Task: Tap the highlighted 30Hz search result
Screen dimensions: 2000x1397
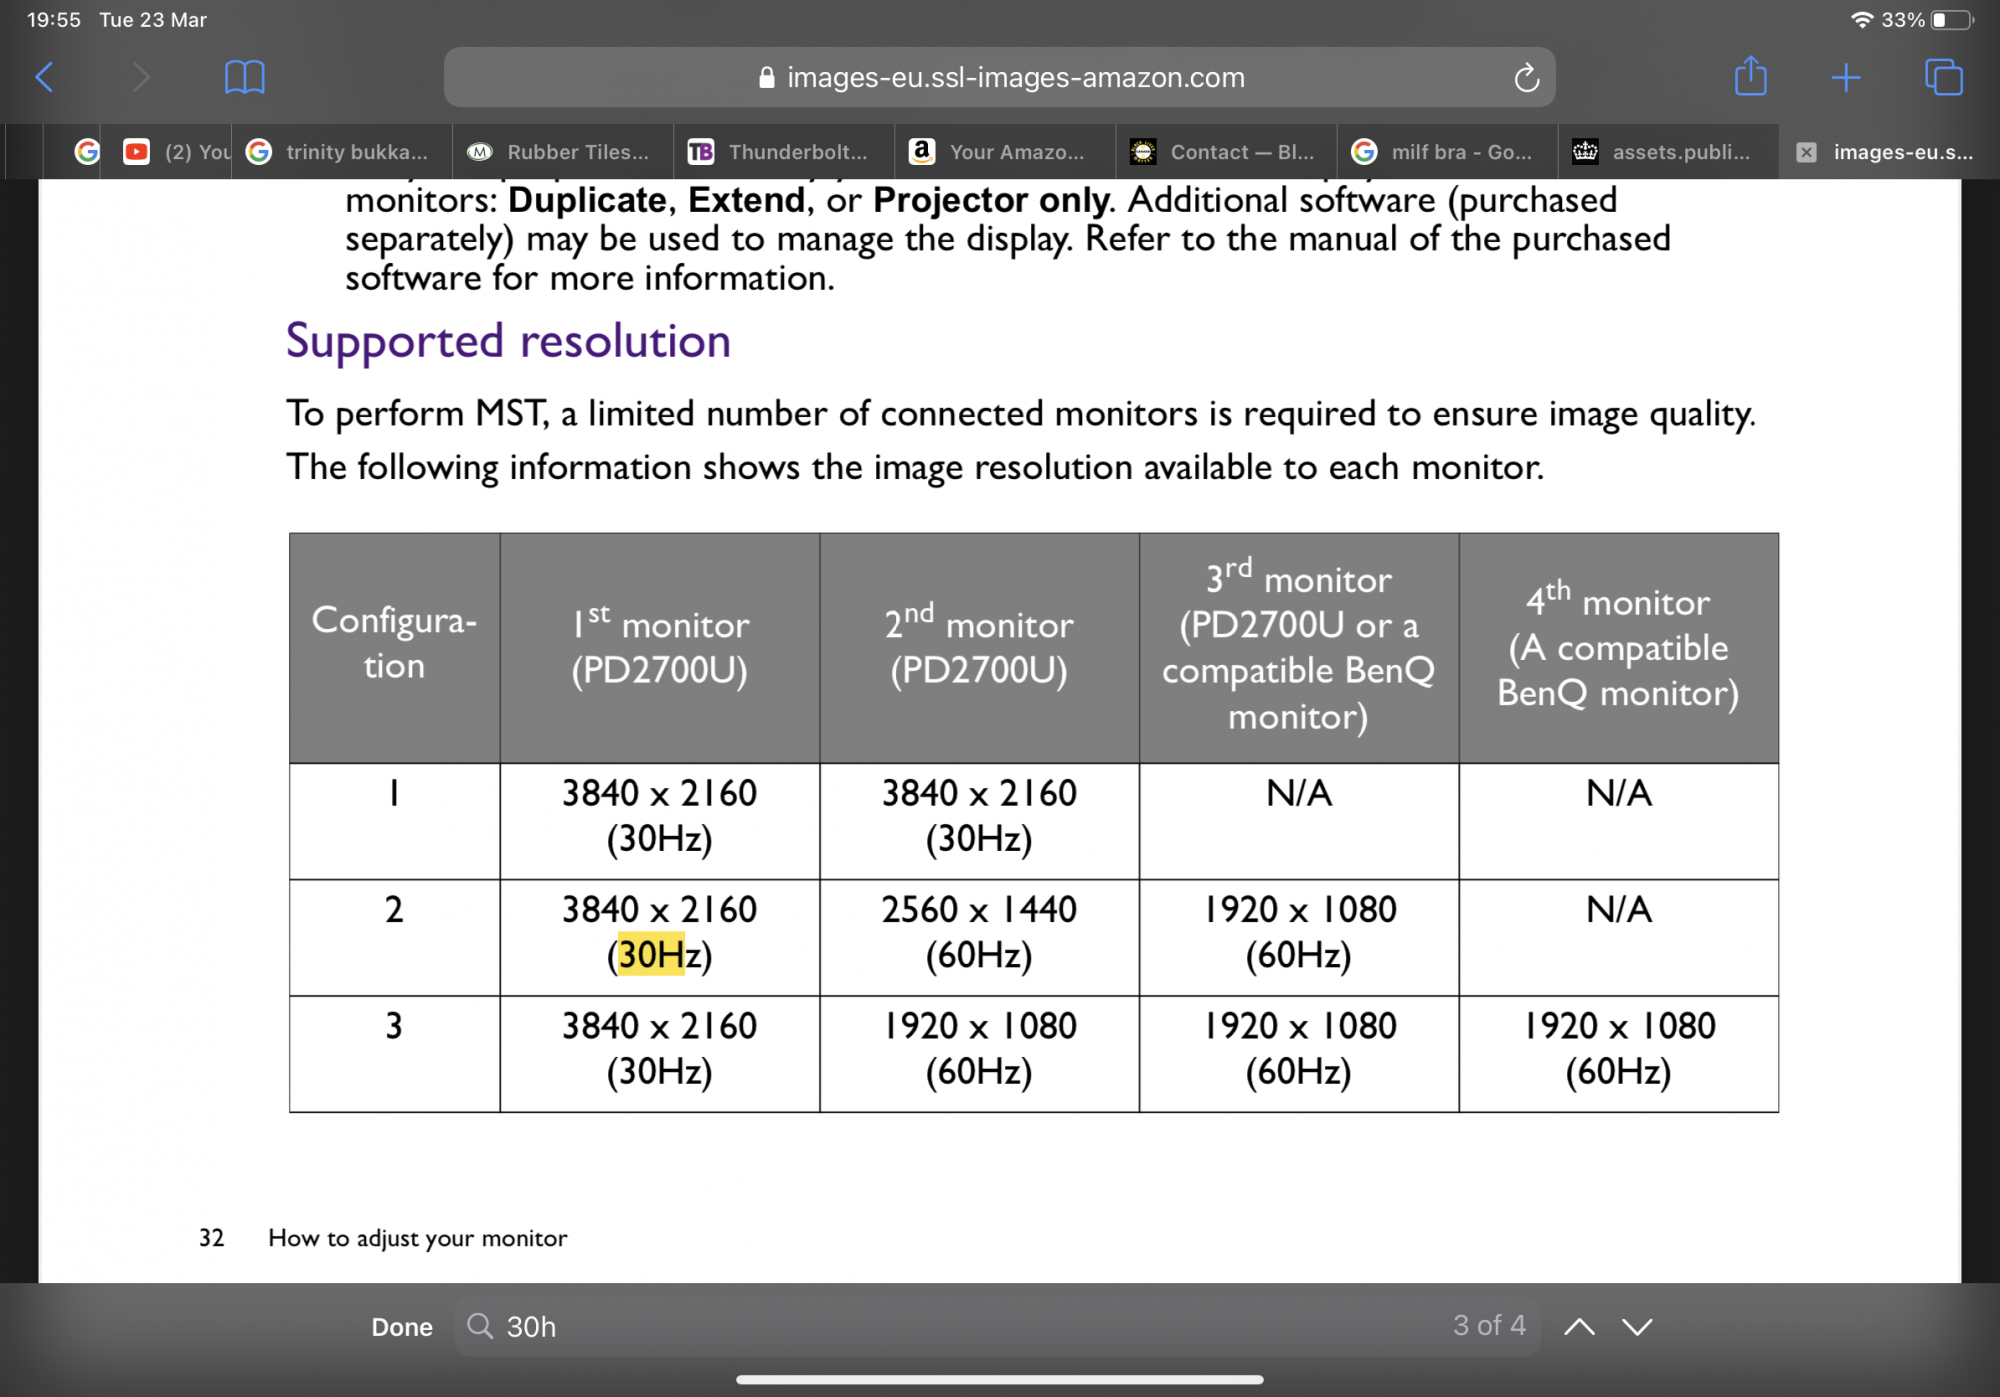Action: click(651, 955)
